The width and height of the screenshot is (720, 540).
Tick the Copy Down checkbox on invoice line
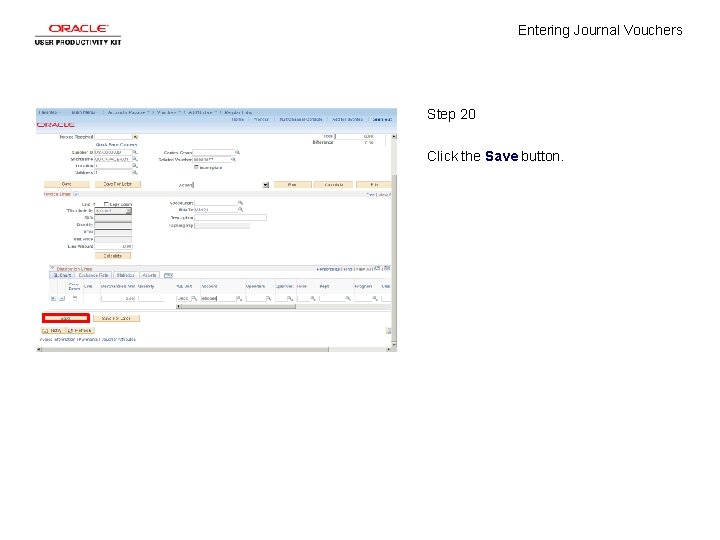pyautogui.click(x=106, y=204)
